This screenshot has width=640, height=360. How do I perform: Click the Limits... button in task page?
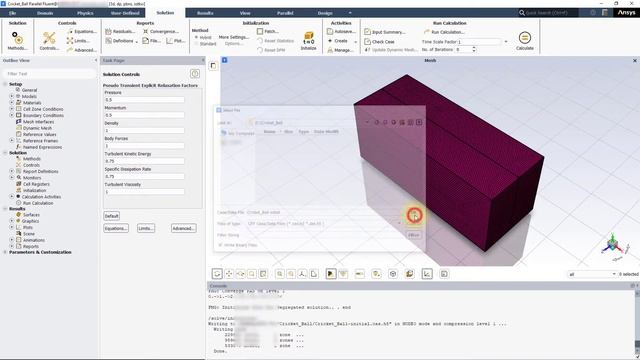[146, 228]
